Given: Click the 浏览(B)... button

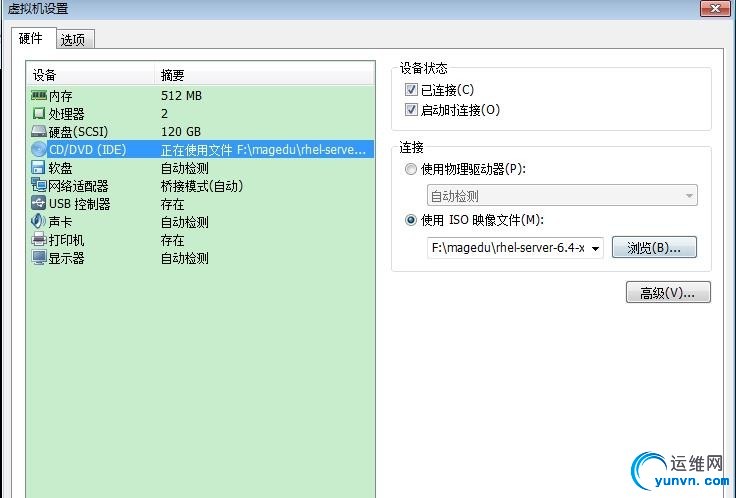Looking at the screenshot, I should click(654, 247).
